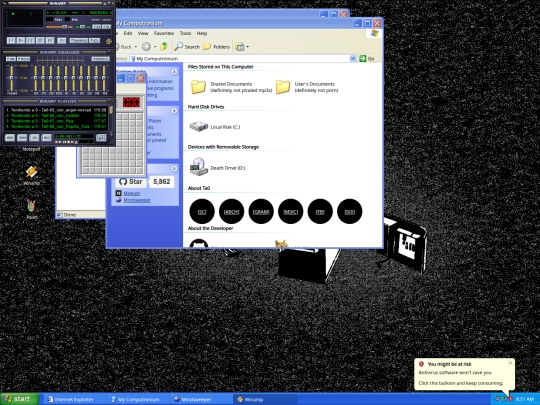The width and height of the screenshot is (540, 405).
Task: Collapse the System Tasks sidebar panel
Action: (174, 71)
